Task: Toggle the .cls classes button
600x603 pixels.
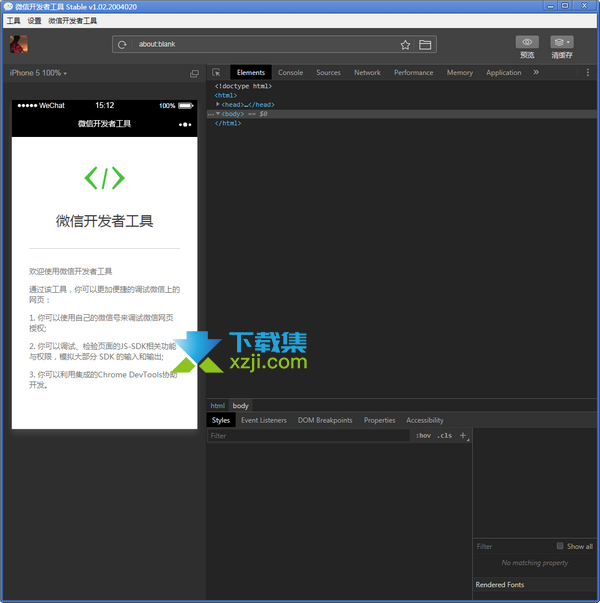Action: [444, 435]
